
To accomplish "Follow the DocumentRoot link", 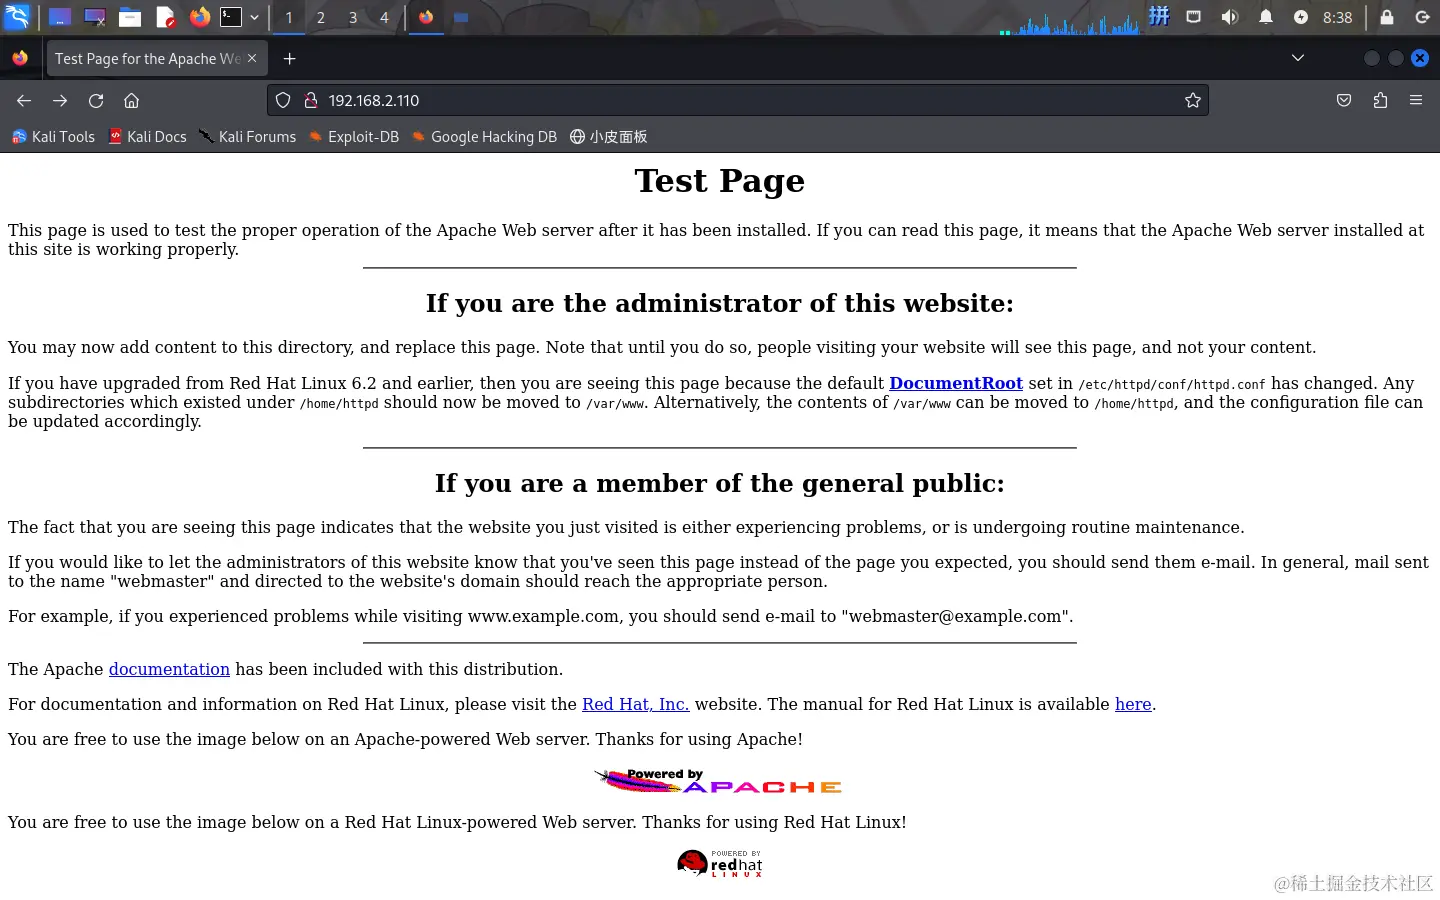I will [956, 383].
